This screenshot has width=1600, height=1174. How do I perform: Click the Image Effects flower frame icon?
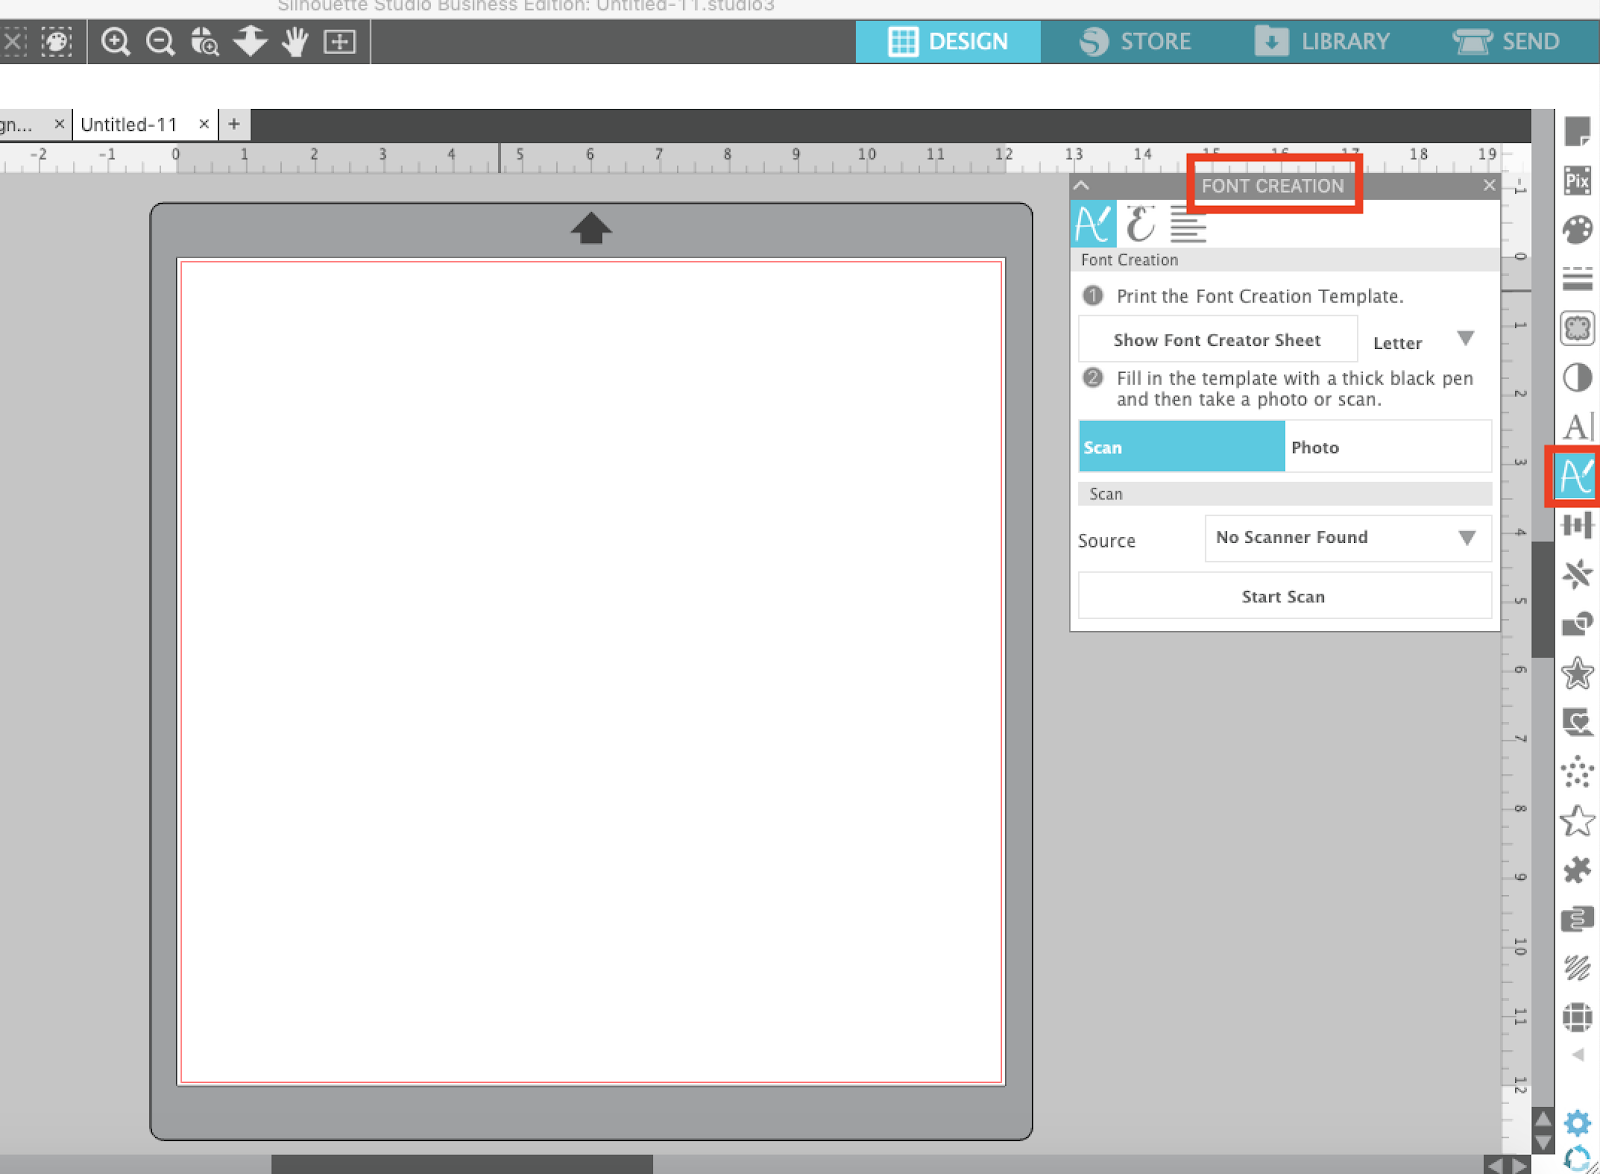click(x=1577, y=328)
